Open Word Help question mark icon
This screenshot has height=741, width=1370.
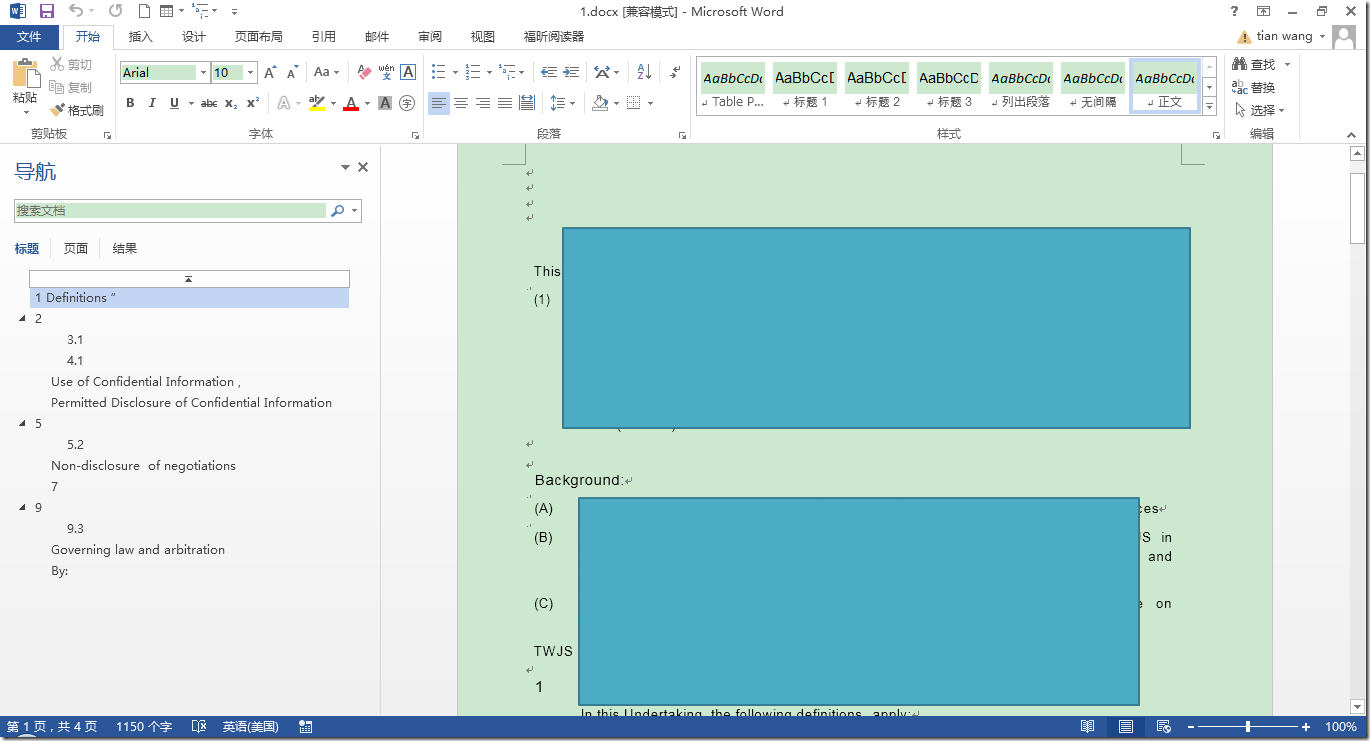click(1235, 11)
